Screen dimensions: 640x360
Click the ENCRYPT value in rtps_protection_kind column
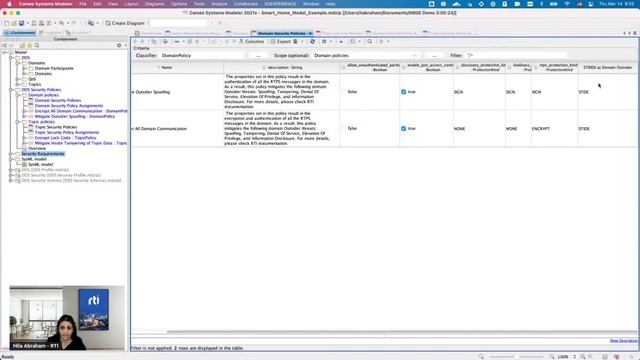coord(540,129)
